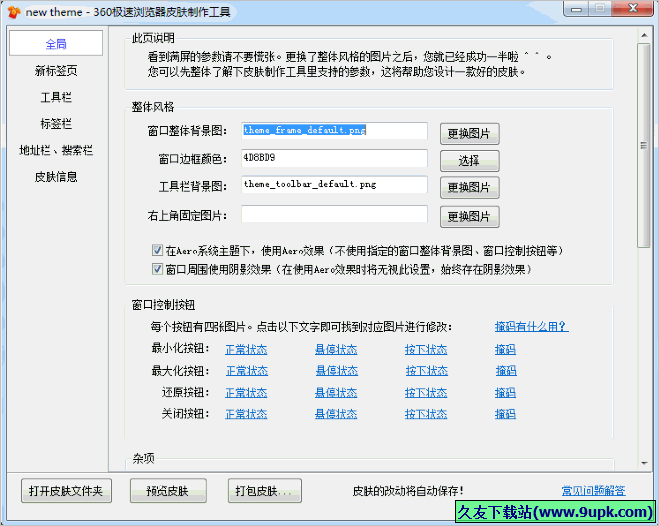Click 打开皮肤文件夹 button
Image resolution: width=659 pixels, height=526 pixels.
click(x=66, y=491)
